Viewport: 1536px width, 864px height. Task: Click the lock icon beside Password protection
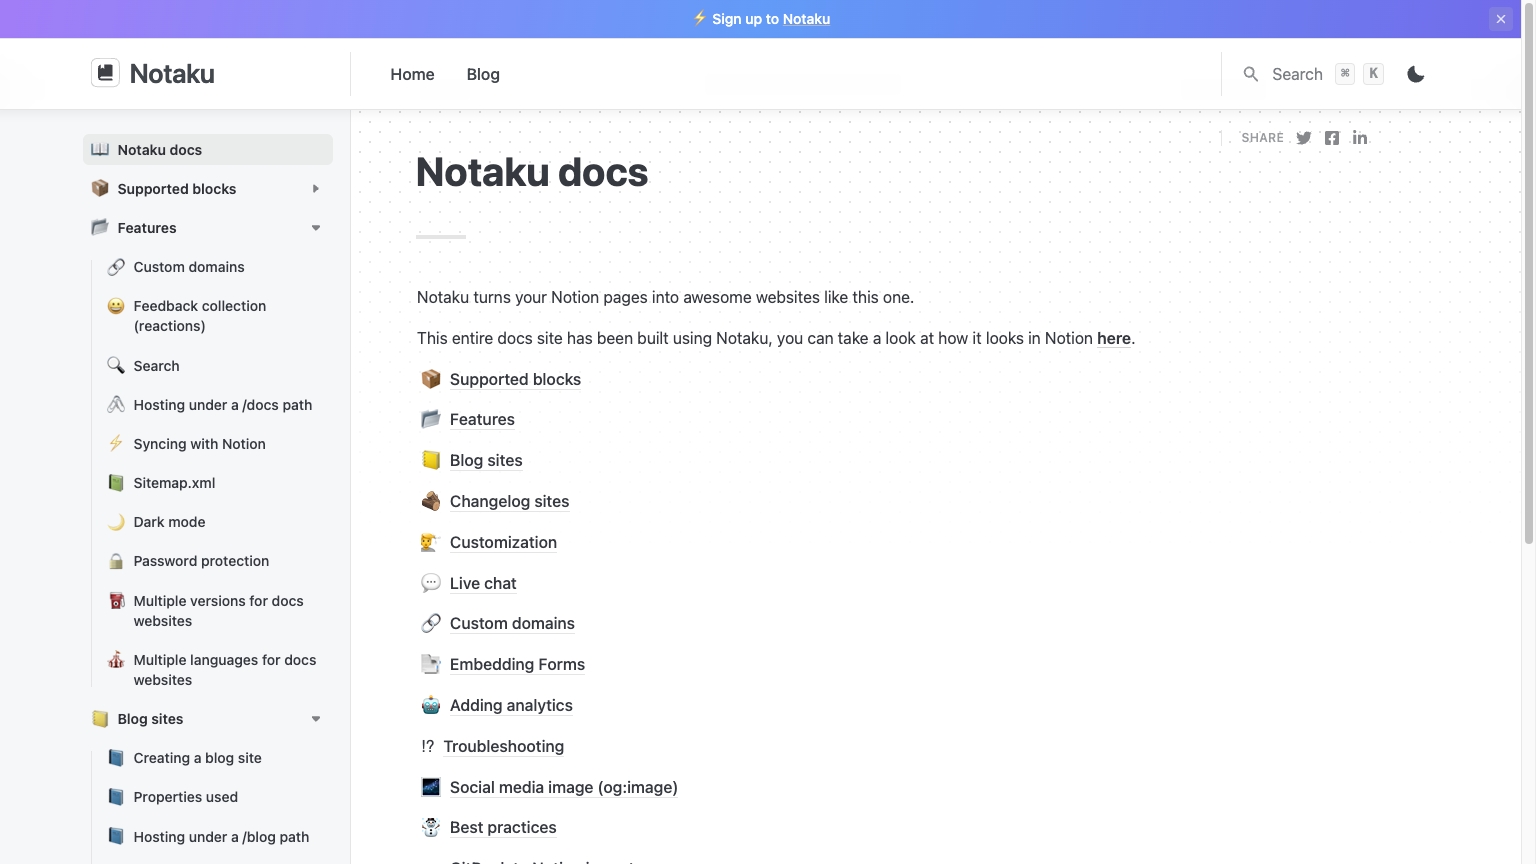[116, 561]
